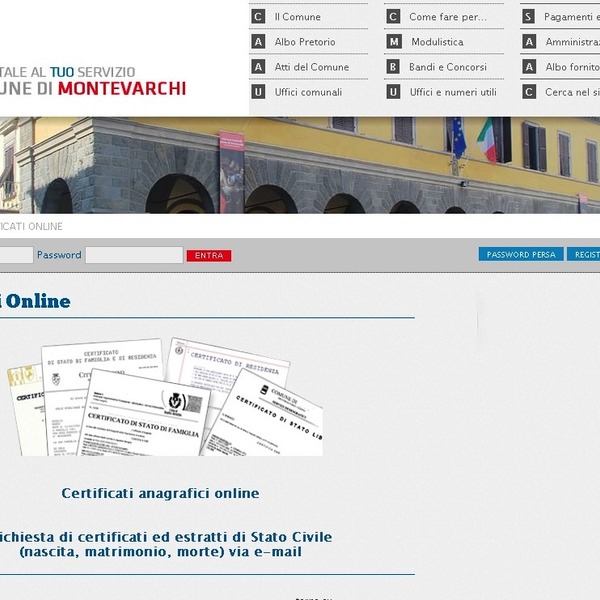This screenshot has width=600, height=600.
Task: Open Bandi e Concorsi
Action: tap(448, 67)
